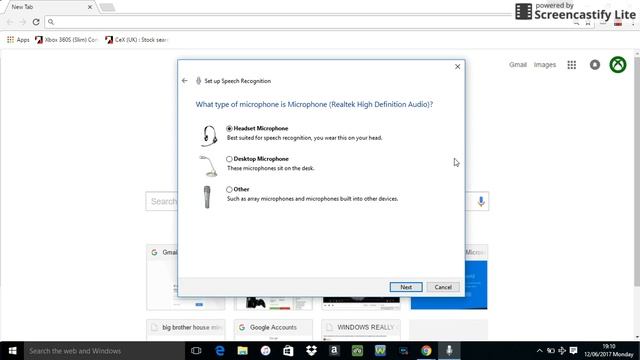640x360 pixels.
Task: Switch to Speech Recognition taskbar icon
Action: [449, 351]
